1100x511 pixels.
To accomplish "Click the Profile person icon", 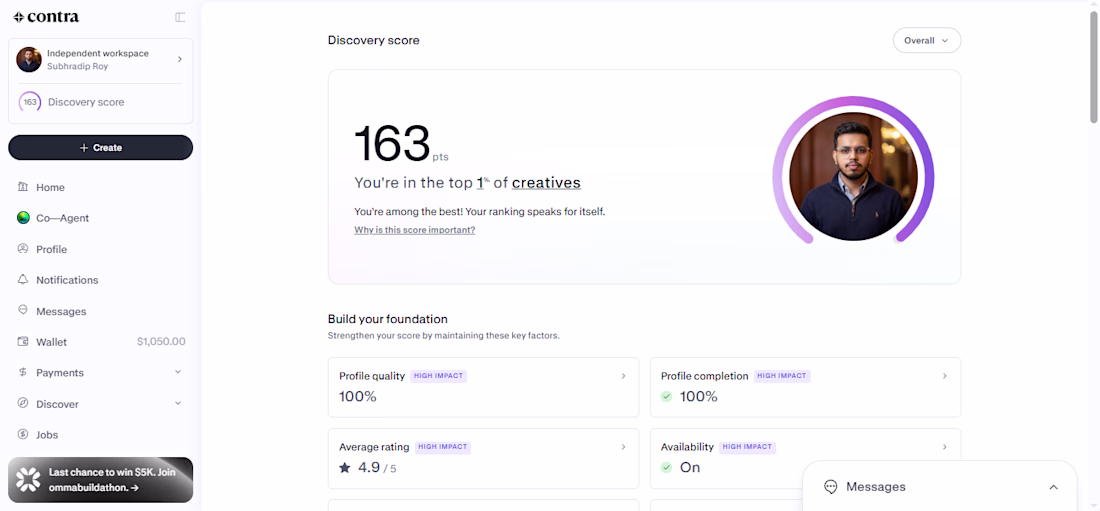I will (23, 248).
